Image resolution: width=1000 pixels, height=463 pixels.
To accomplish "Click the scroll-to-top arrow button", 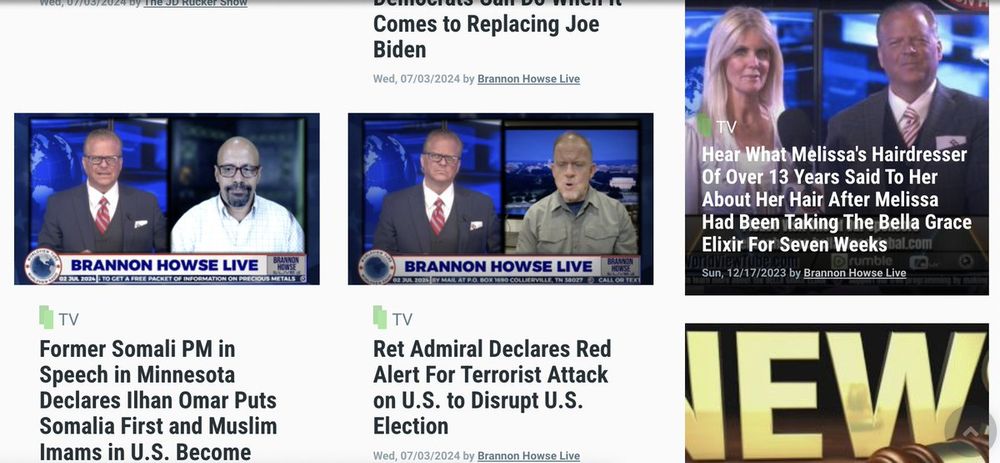I will [x=970, y=429].
